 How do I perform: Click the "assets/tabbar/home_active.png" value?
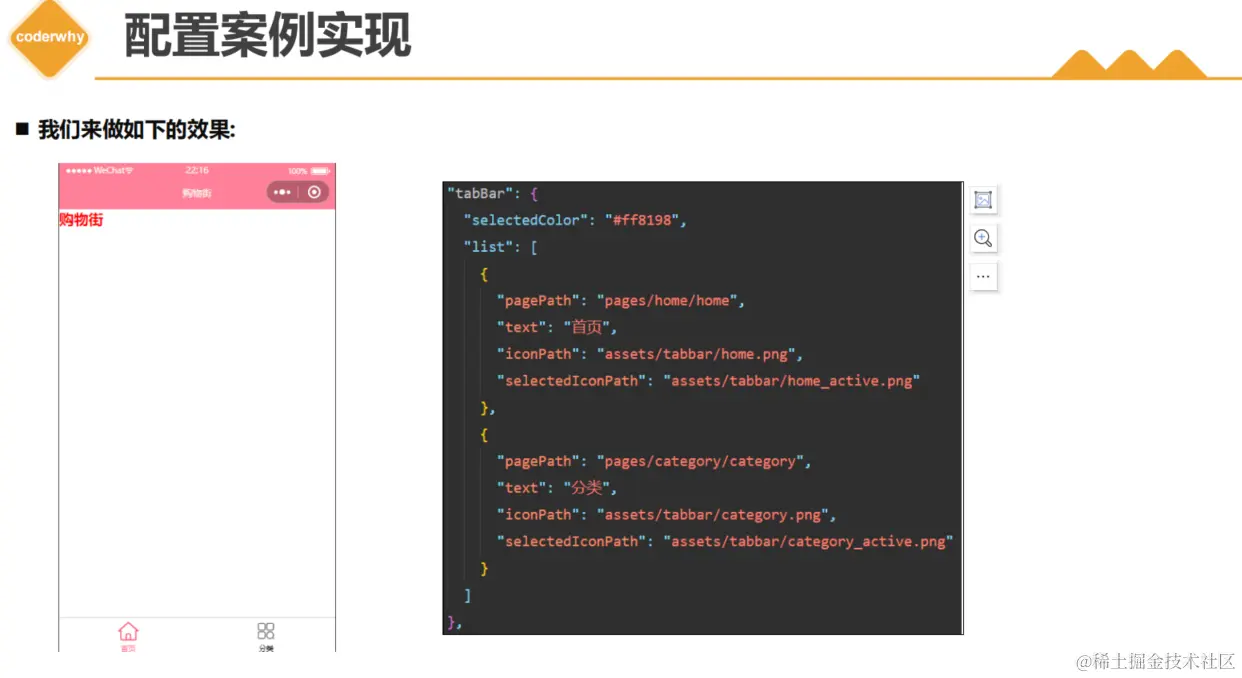(x=791, y=381)
